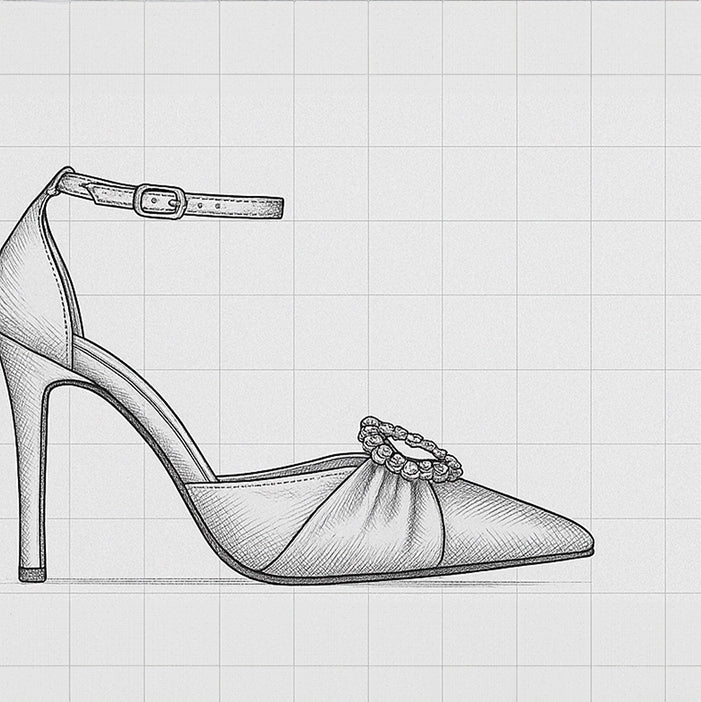The height and width of the screenshot is (702, 701).
Task: Click the ankle strap buckle
Action: tap(160, 200)
